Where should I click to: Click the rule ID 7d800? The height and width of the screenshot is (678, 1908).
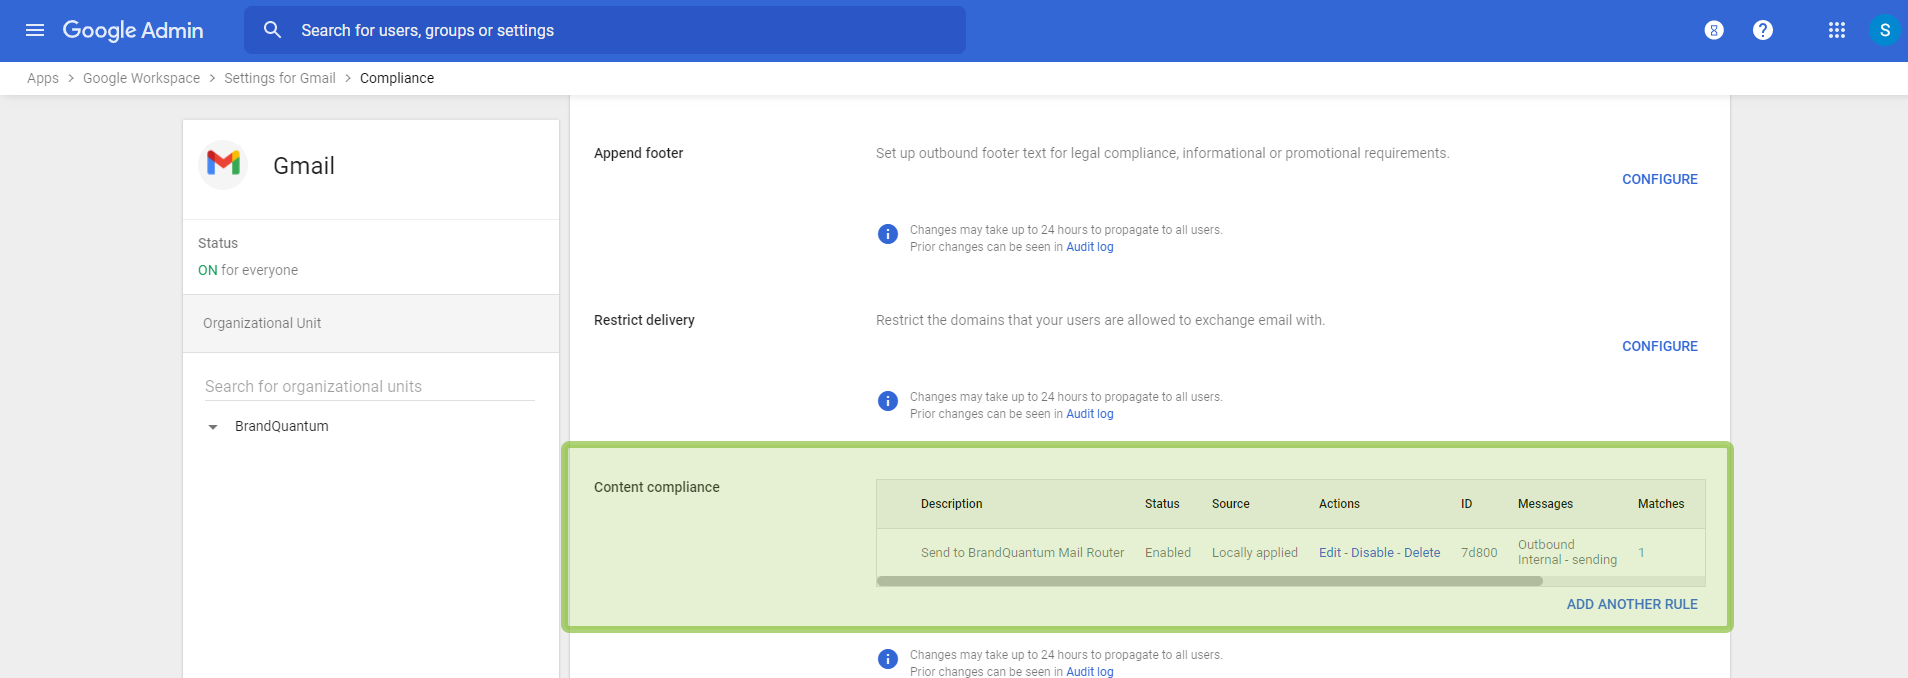pos(1479,552)
